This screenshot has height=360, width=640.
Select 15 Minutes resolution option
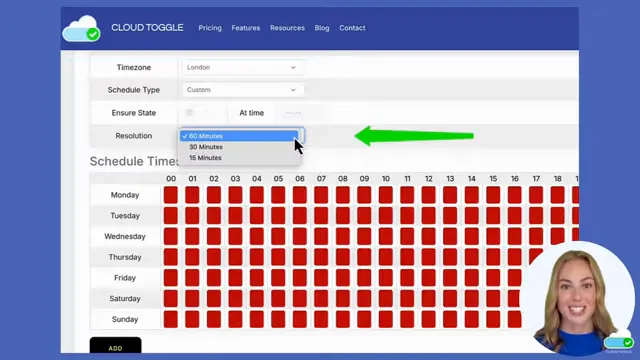[x=239, y=158]
